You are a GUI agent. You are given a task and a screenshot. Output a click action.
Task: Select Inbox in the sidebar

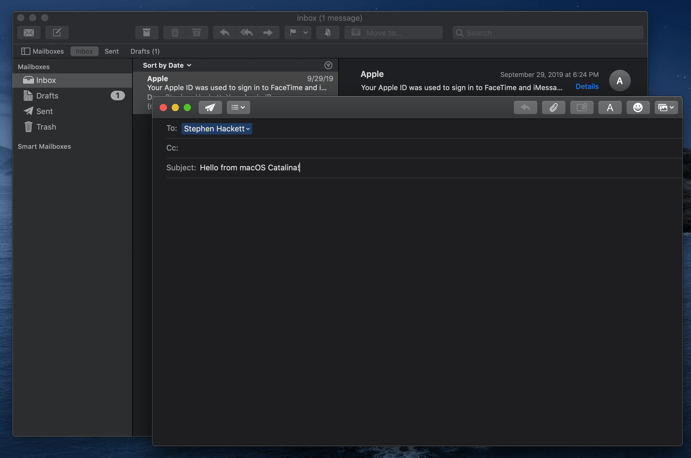pyautogui.click(x=72, y=80)
